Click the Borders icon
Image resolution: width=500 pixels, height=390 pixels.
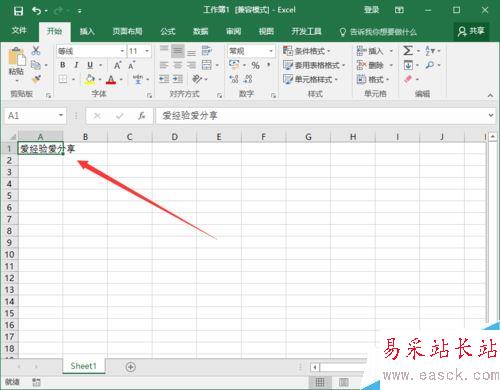coord(63,79)
